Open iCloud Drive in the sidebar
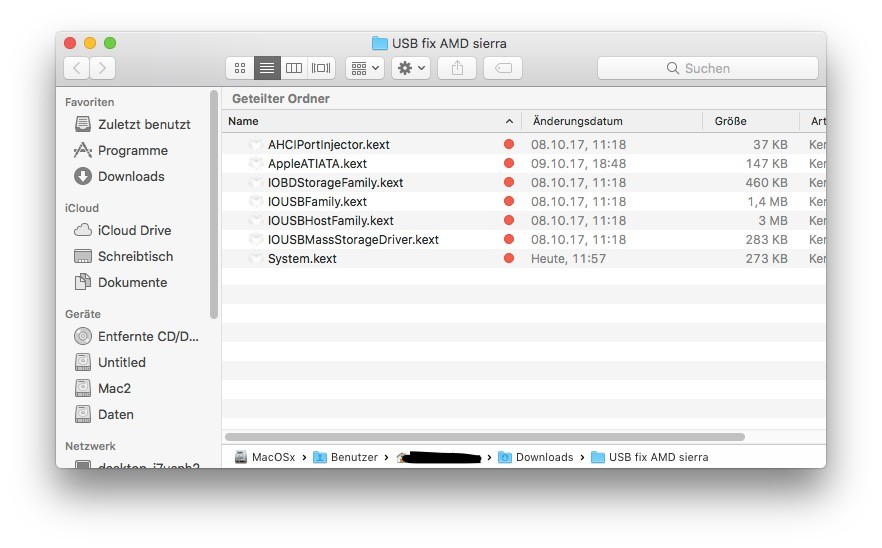The height and width of the screenshot is (548, 882). pos(133,230)
